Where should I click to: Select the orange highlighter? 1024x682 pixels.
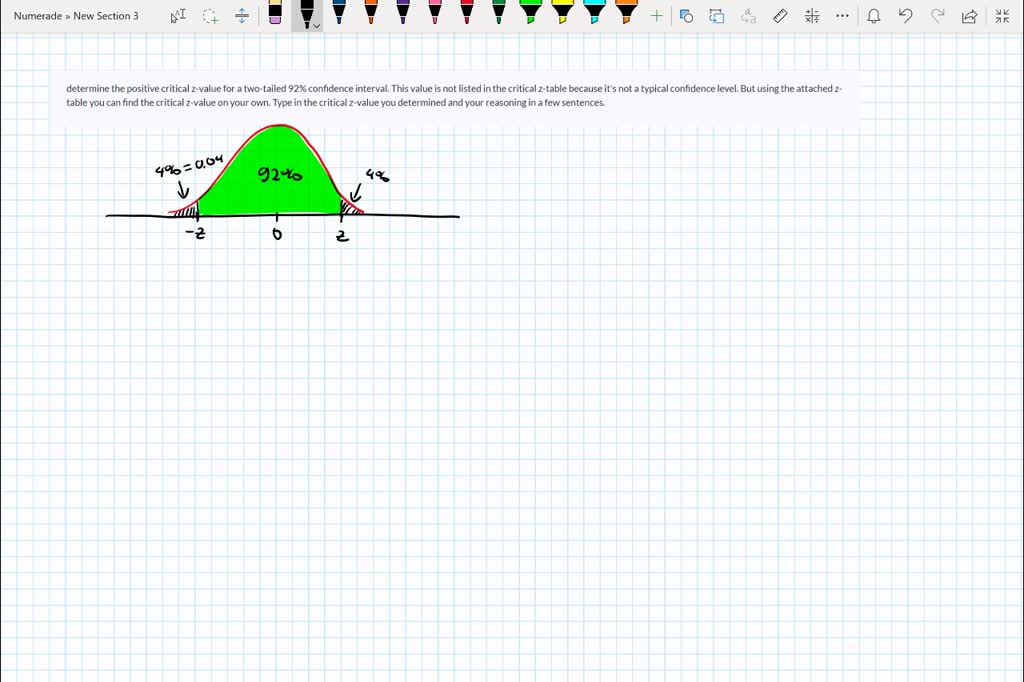coord(626,12)
